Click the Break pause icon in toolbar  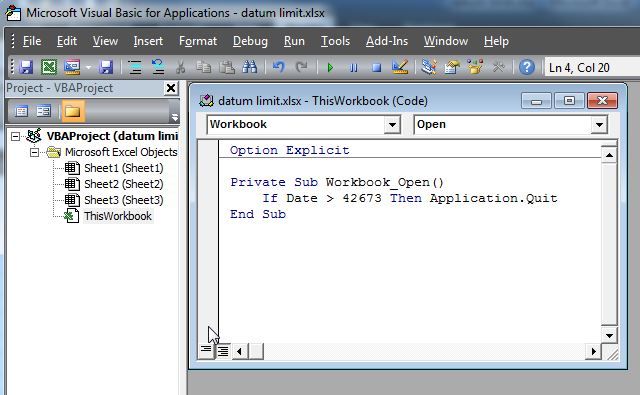[x=353, y=67]
